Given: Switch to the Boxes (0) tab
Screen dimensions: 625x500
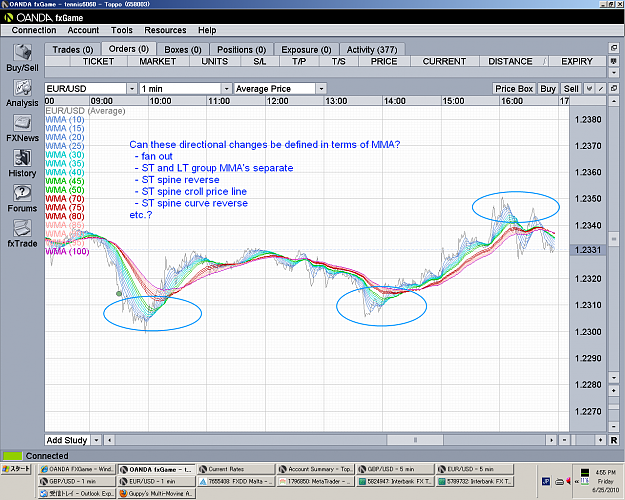Looking at the screenshot, I should [x=183, y=49].
